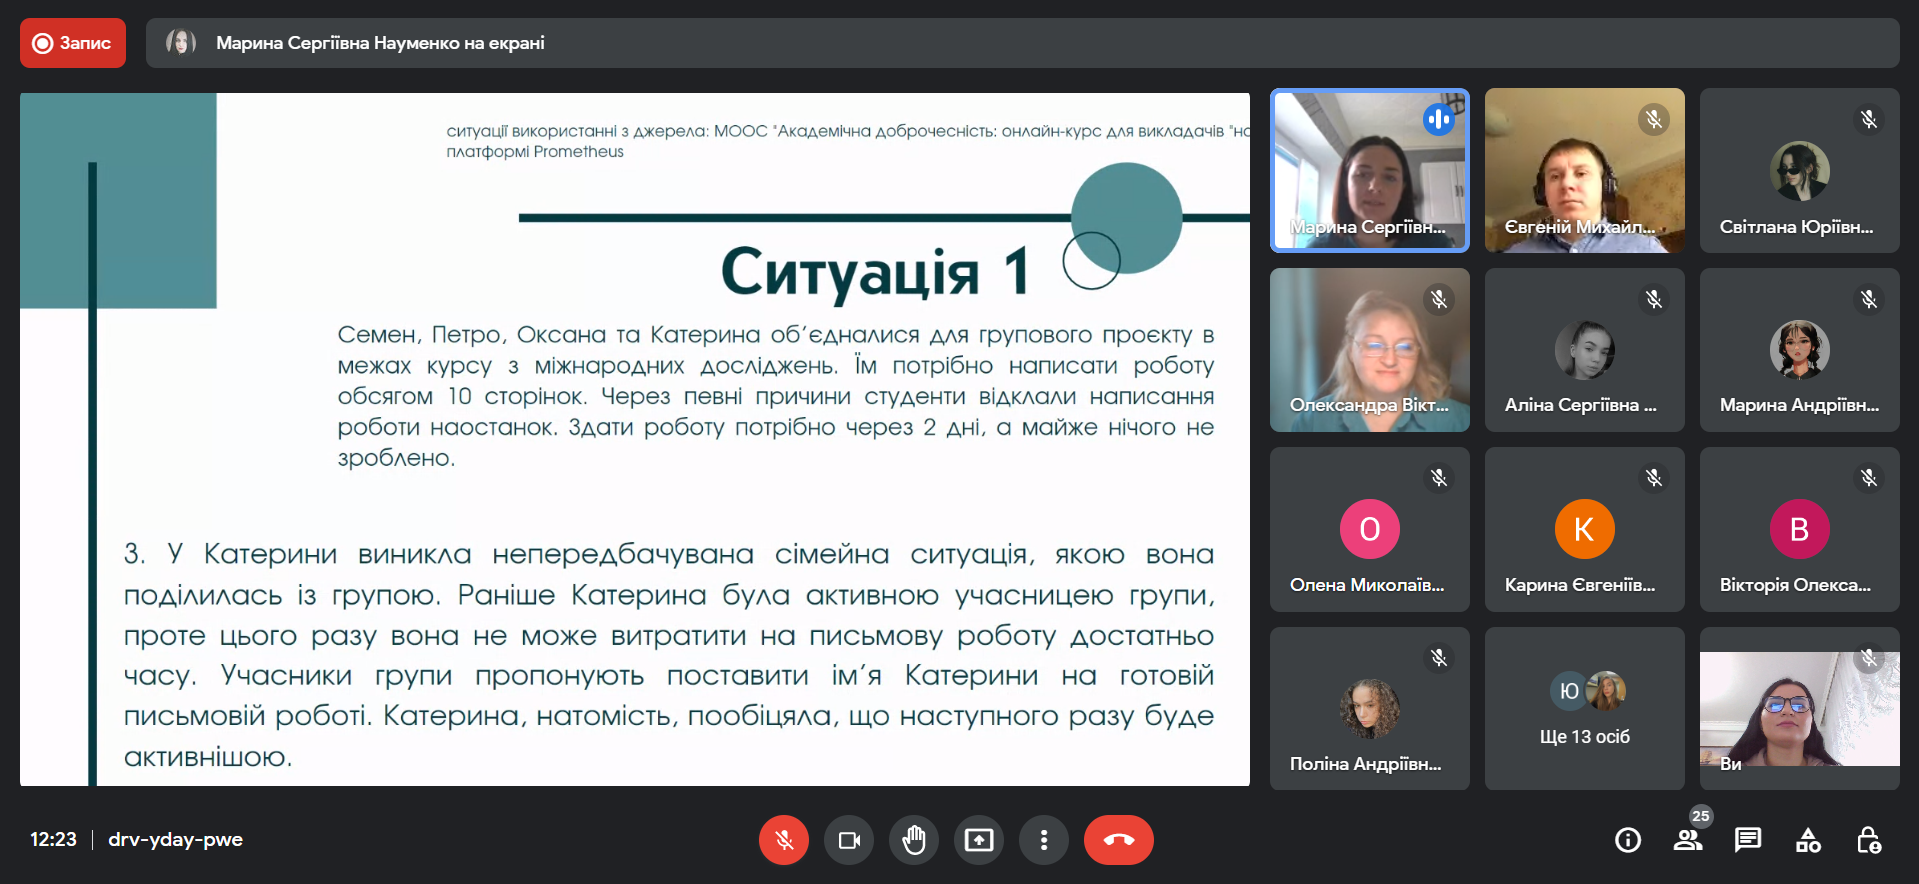Click your own video tile labeled Ви

coord(1798,708)
